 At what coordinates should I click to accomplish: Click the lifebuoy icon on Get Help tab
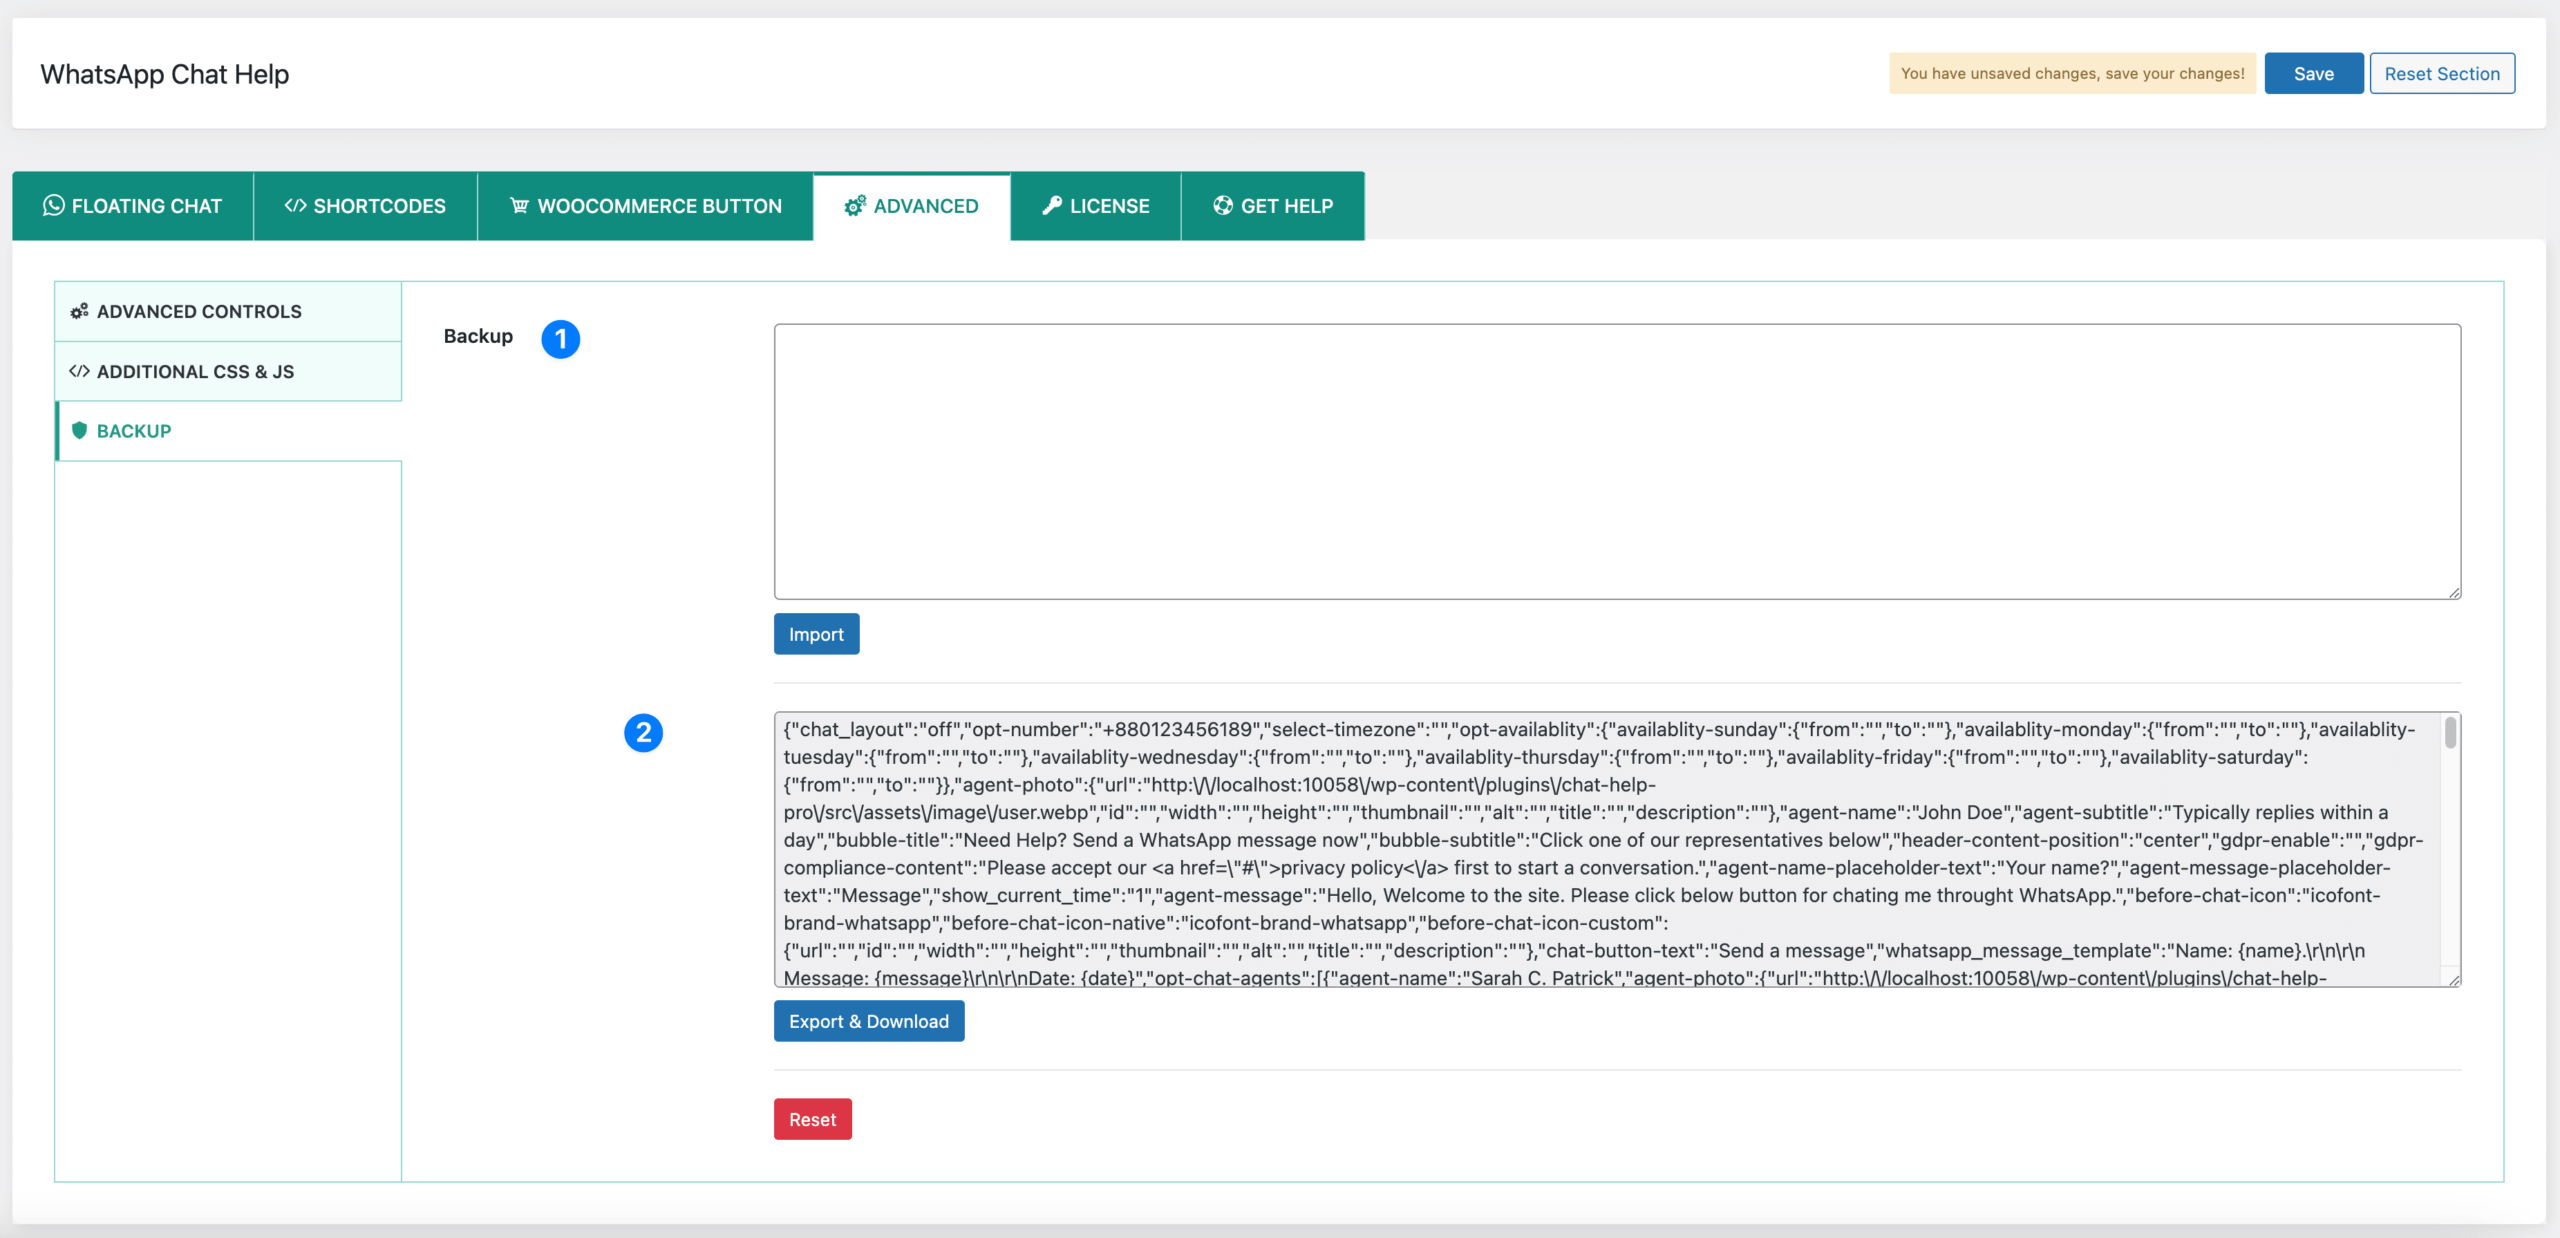click(x=1223, y=206)
